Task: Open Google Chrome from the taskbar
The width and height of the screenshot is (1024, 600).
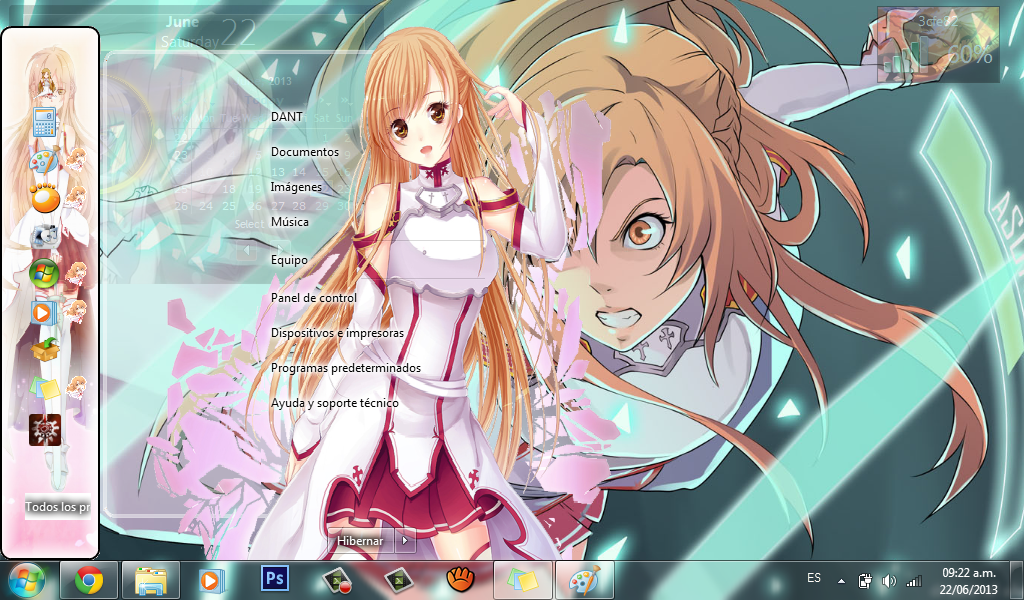Action: pyautogui.click(x=89, y=580)
